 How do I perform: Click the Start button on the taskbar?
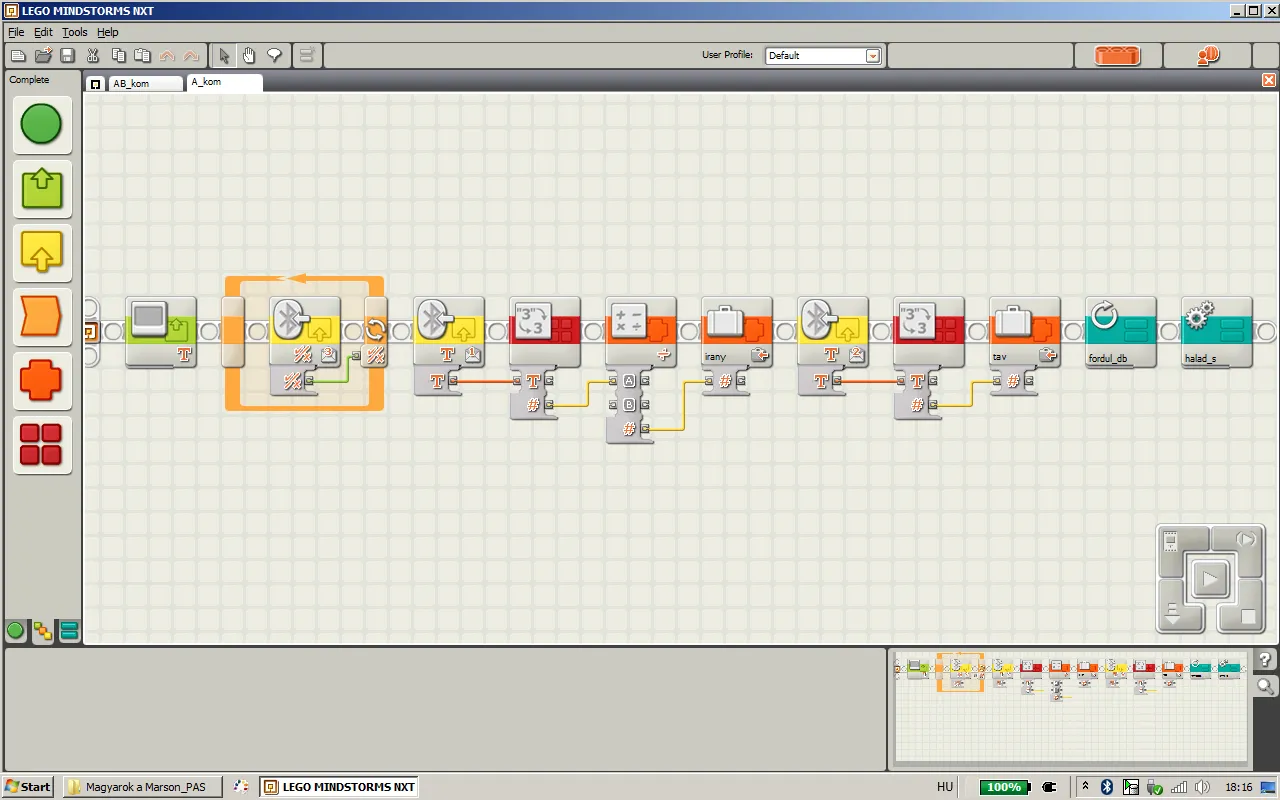[28, 787]
